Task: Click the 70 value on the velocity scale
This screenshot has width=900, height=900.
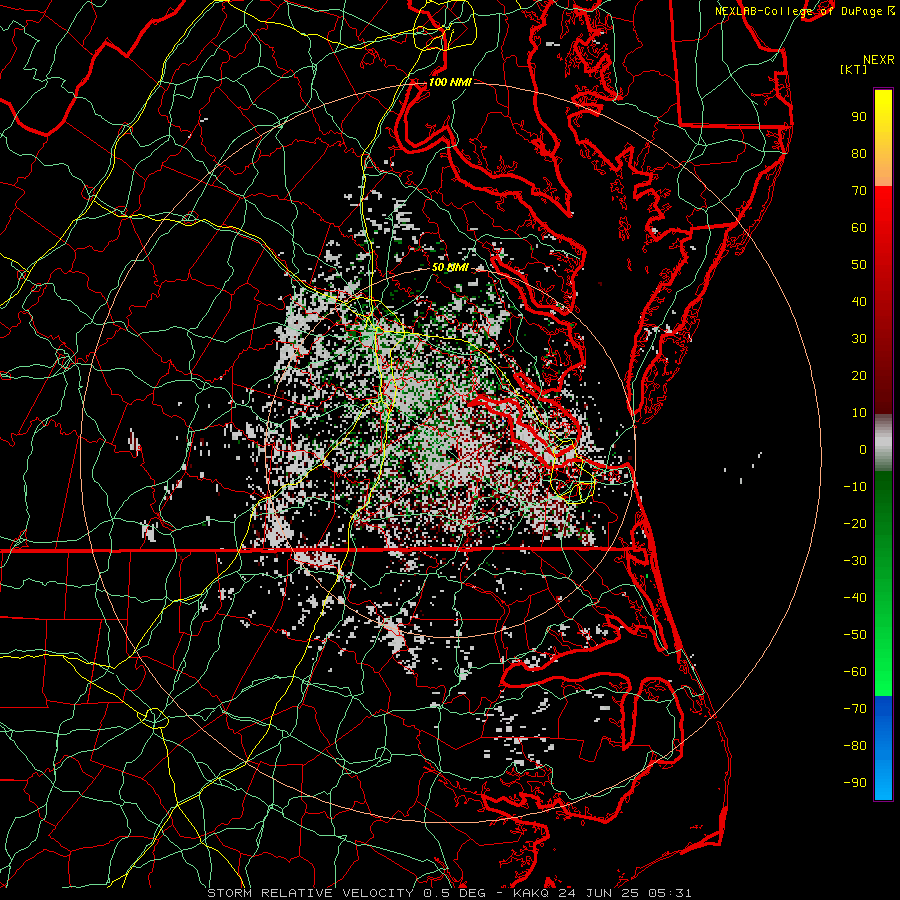Action: (859, 191)
